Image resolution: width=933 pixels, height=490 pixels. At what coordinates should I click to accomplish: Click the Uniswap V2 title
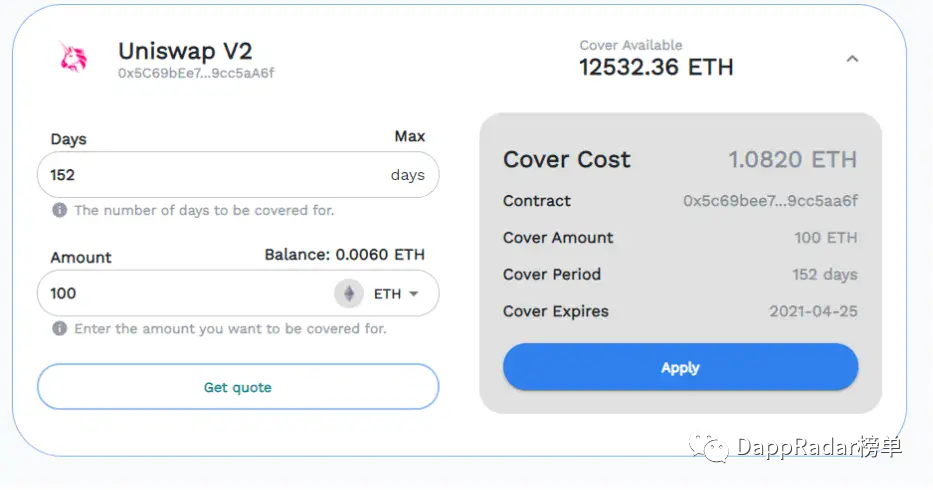[x=185, y=51]
